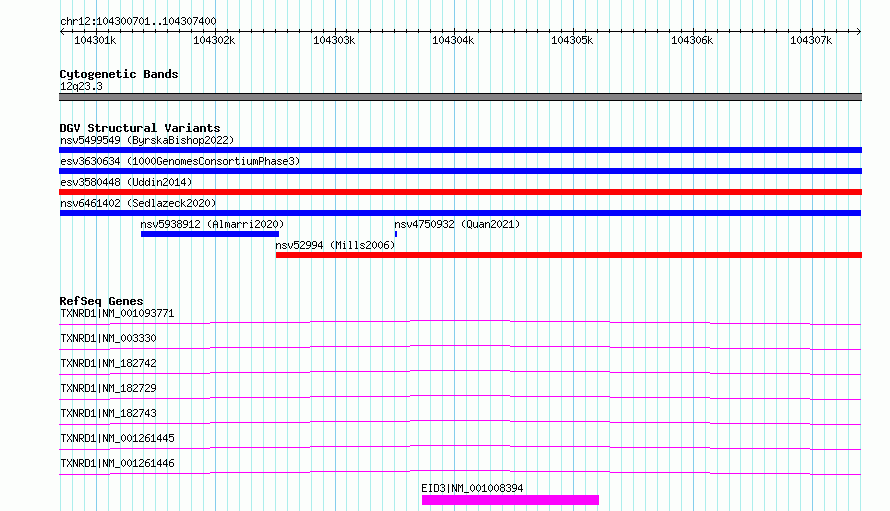Click the DGV Structural Variants track title
This screenshot has height=511, width=890.
click(140, 128)
